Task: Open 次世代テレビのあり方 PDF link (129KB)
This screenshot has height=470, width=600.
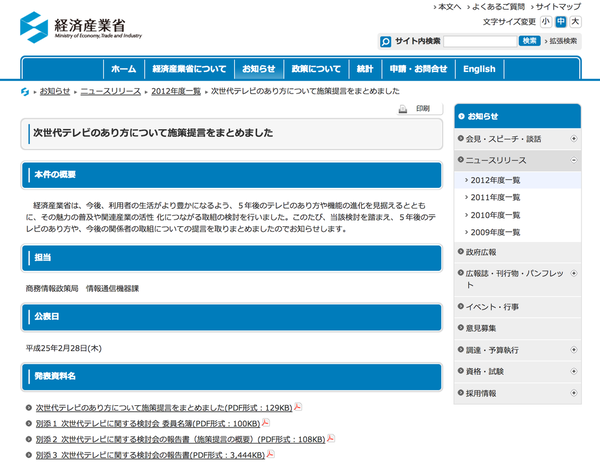Action: 164,408
